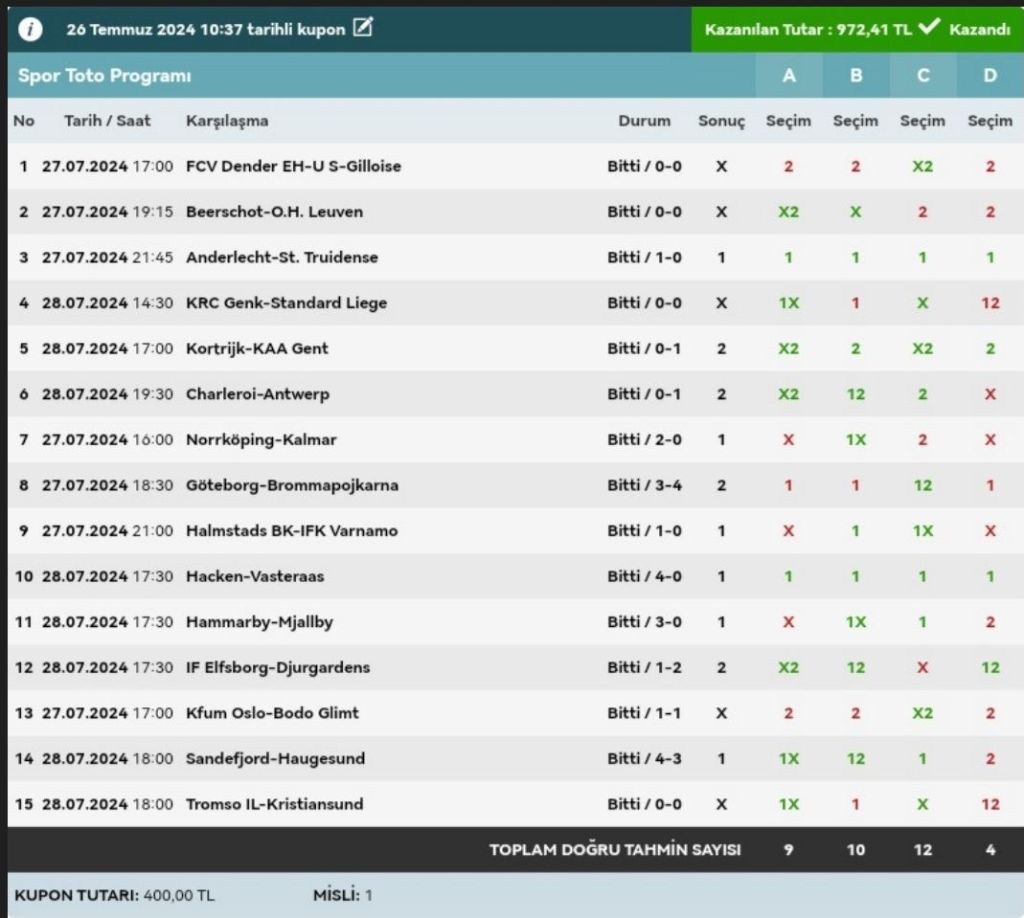Screen dimensions: 1024x918
Task: Click the checkmark icon next to Kazandı
Action: 928,28
